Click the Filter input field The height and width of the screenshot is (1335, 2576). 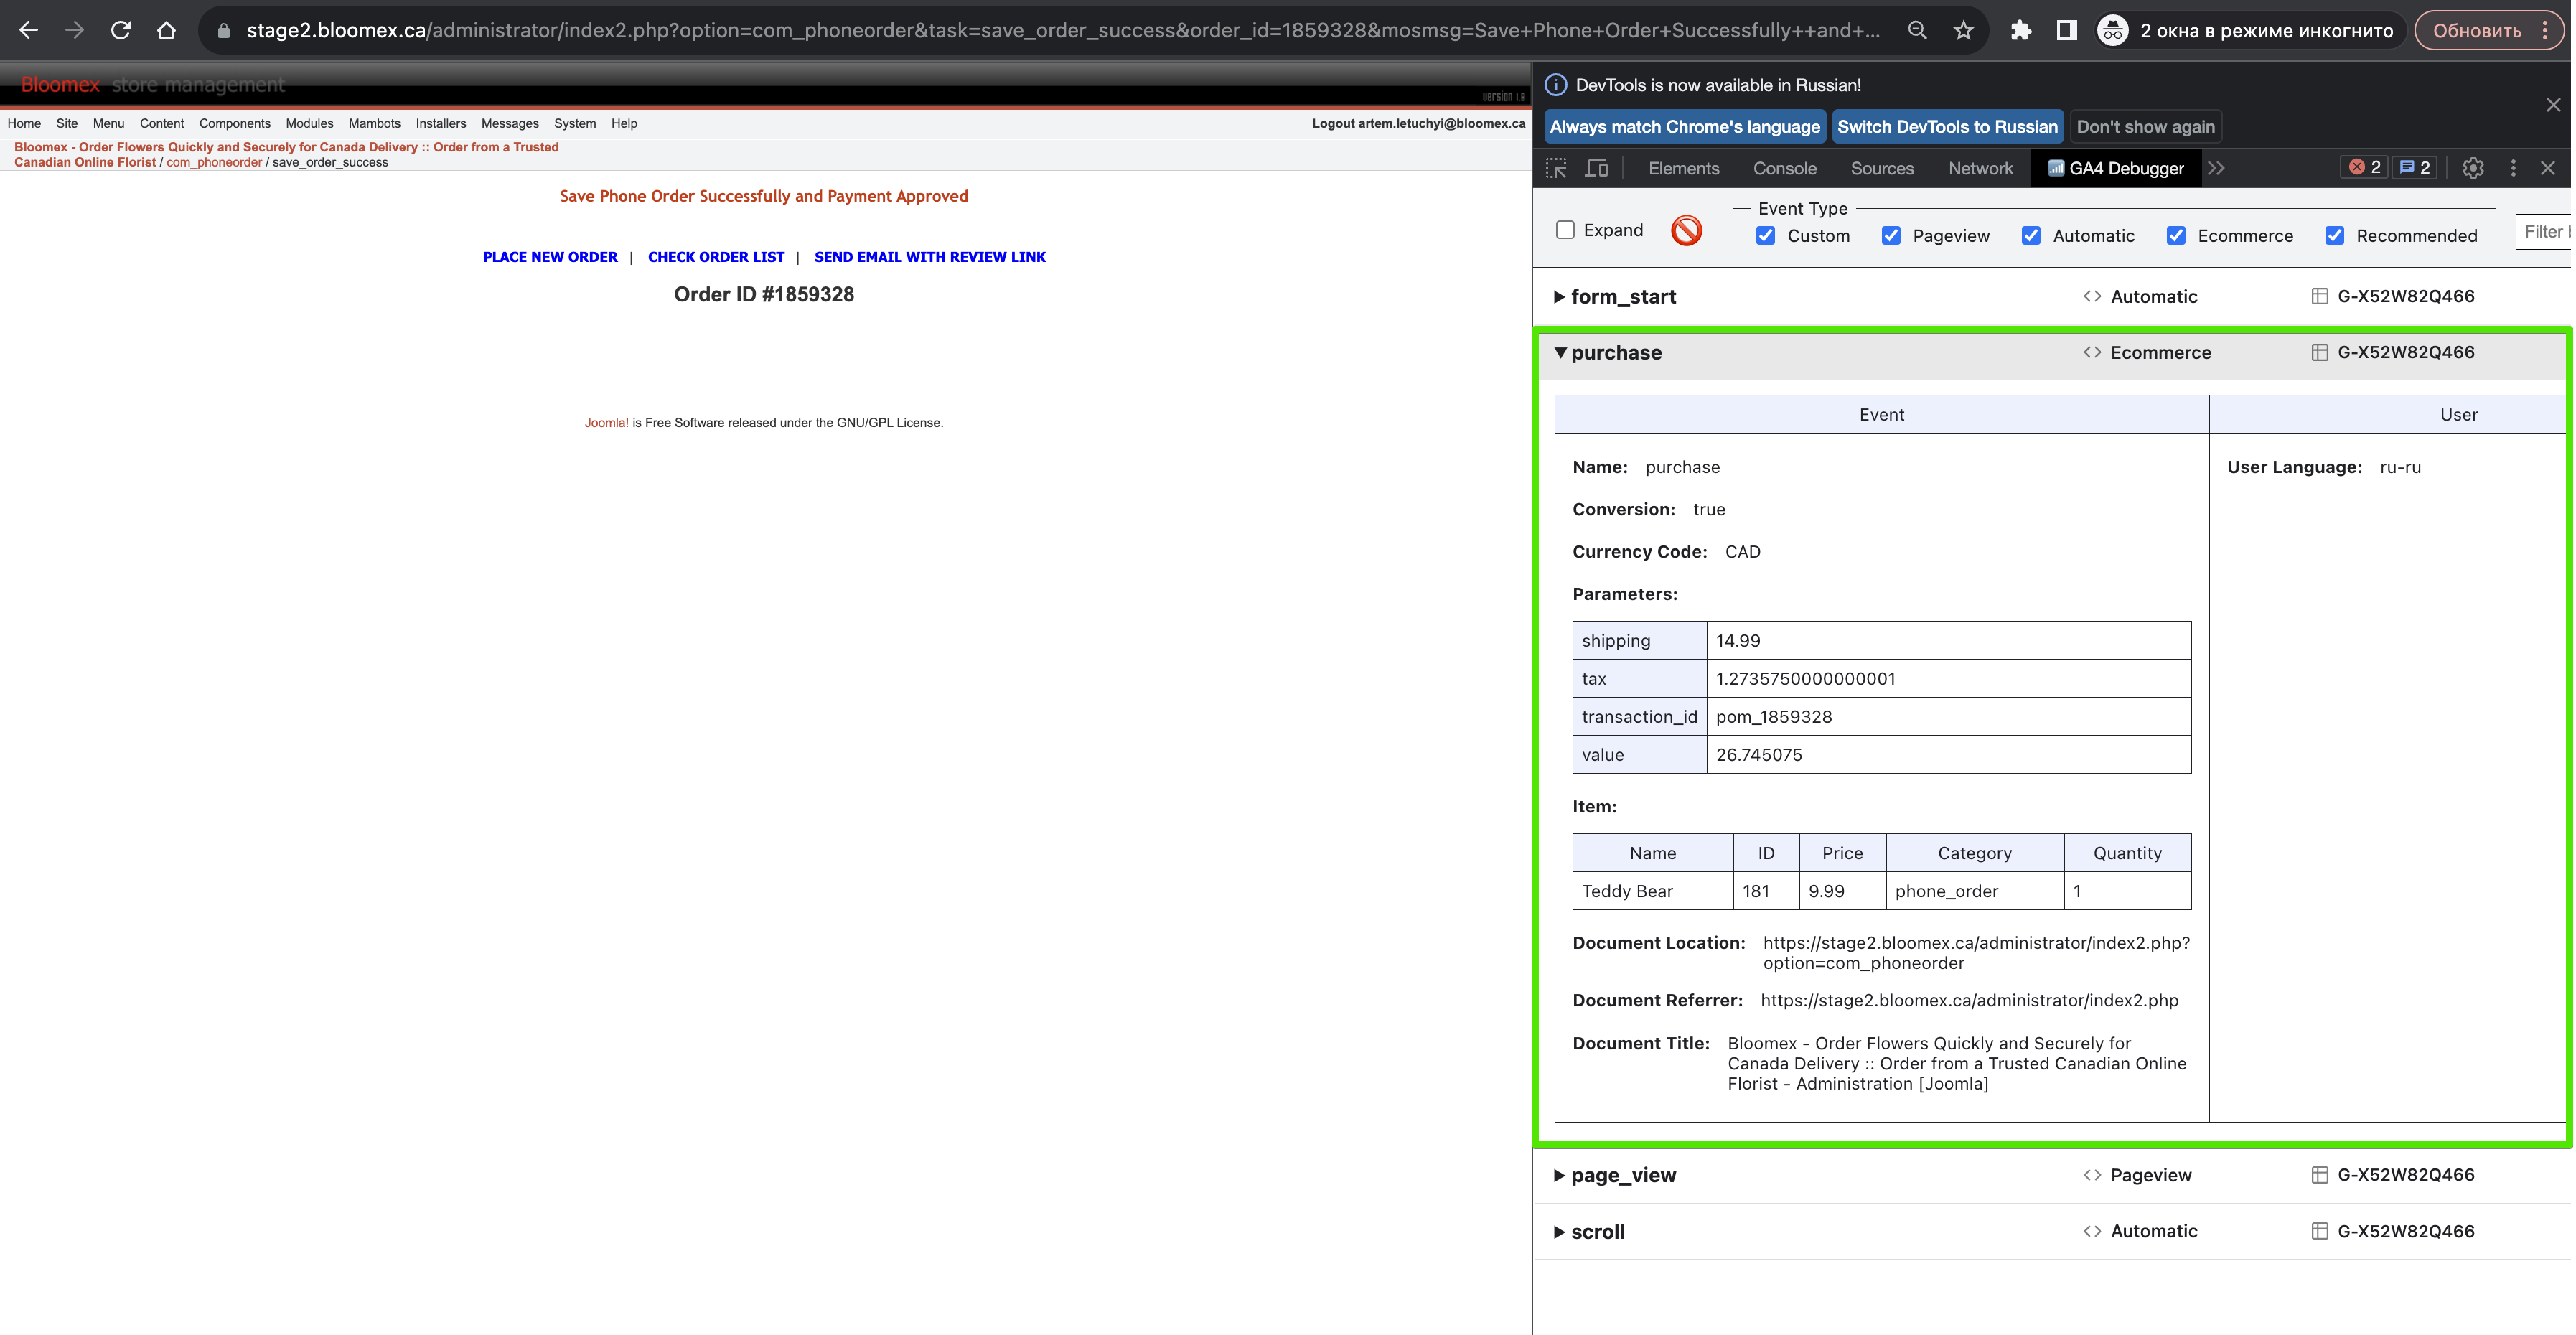2544,232
